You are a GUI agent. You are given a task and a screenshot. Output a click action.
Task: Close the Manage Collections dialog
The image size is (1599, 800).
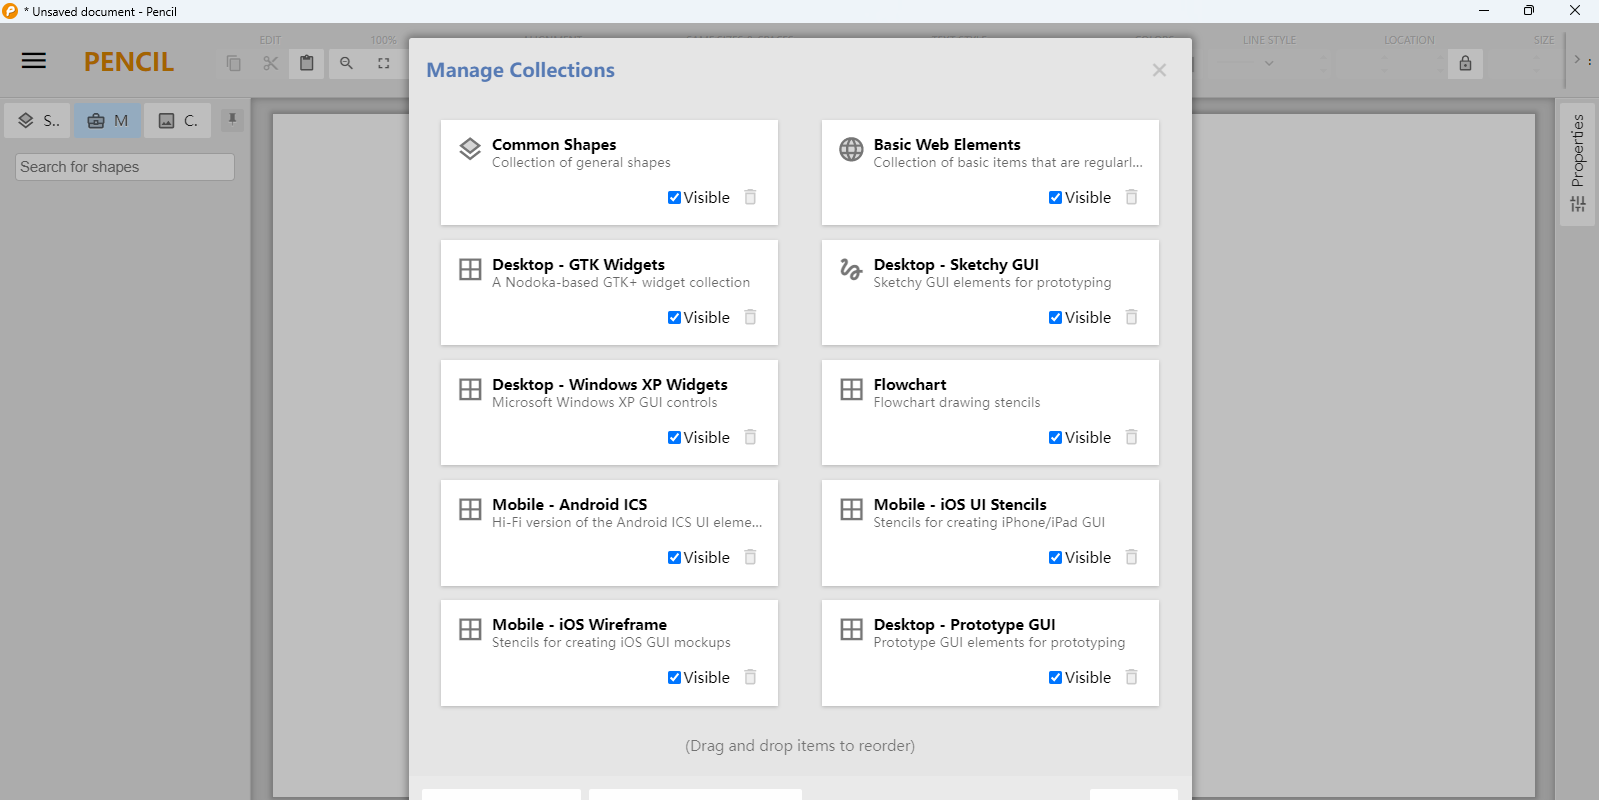(x=1159, y=70)
